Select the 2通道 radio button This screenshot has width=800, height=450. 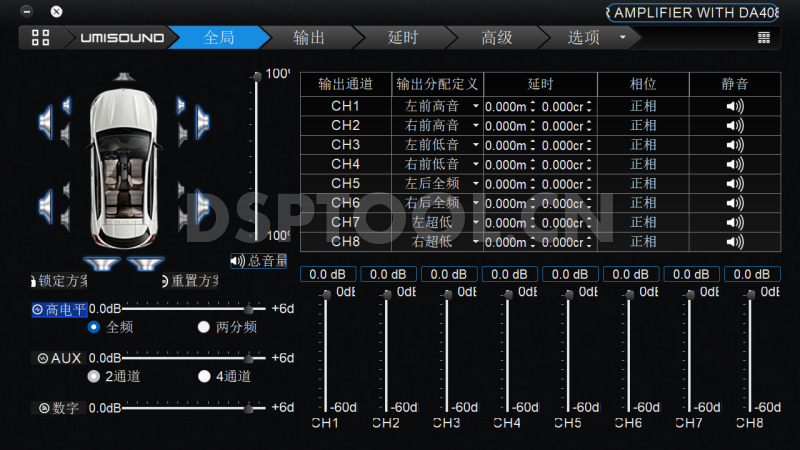pyautogui.click(x=93, y=377)
